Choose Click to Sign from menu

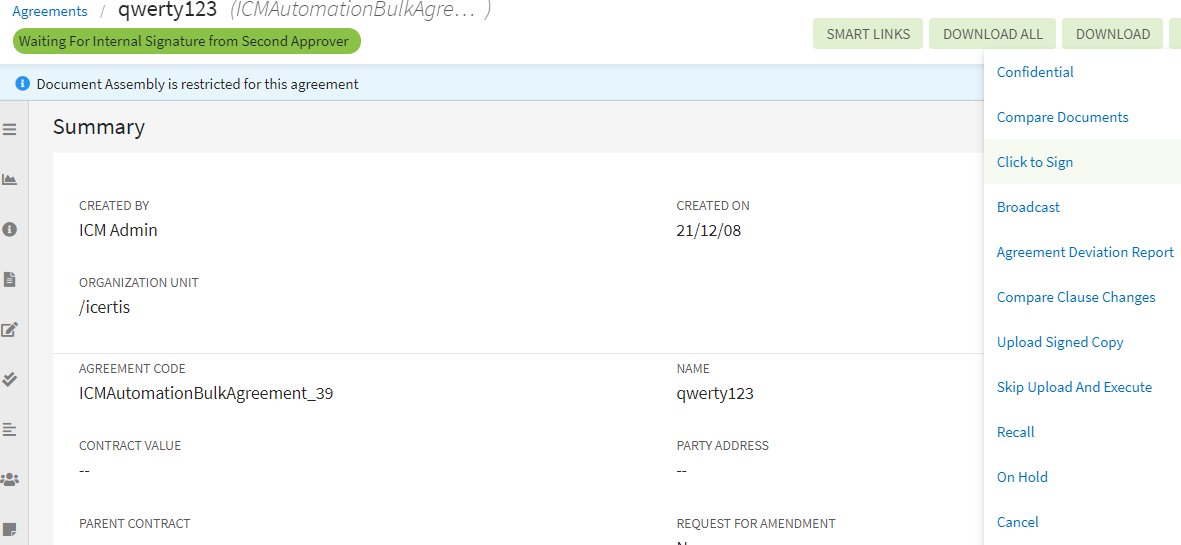click(x=1035, y=162)
